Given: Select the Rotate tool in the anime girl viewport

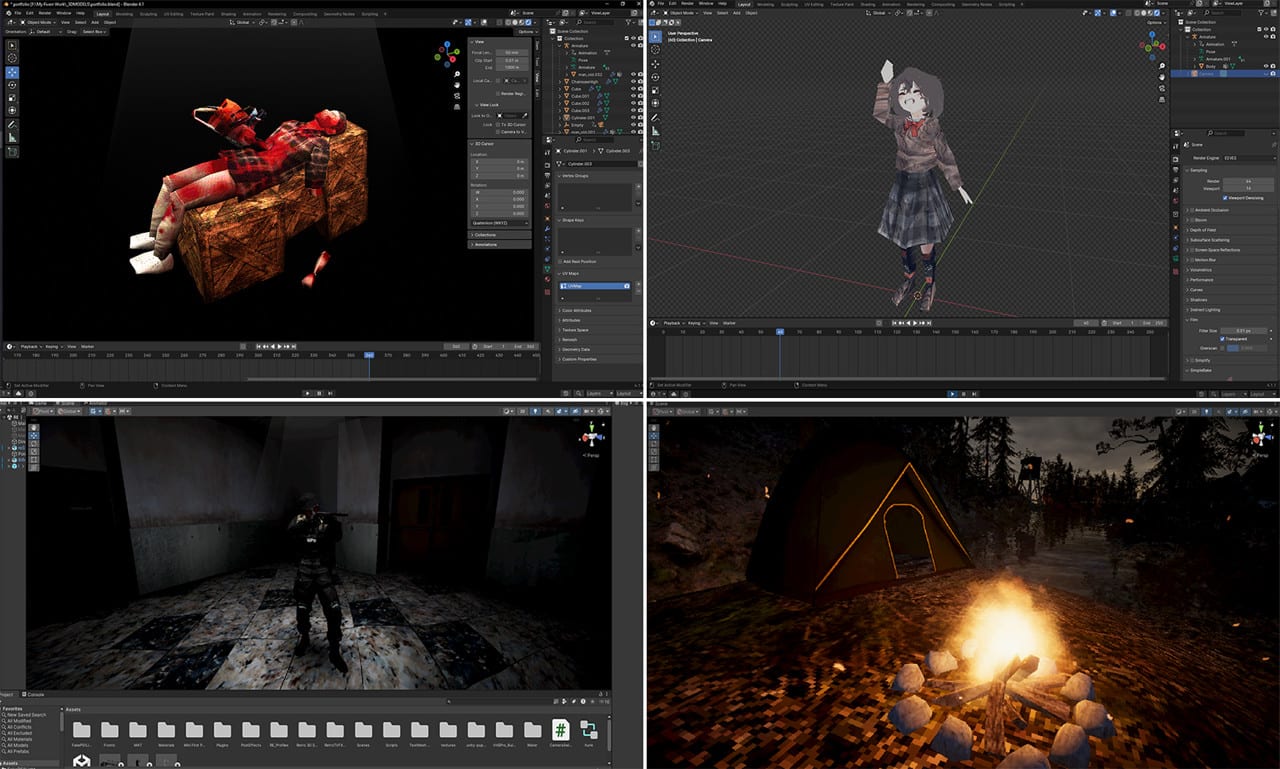Looking at the screenshot, I should click(x=655, y=77).
